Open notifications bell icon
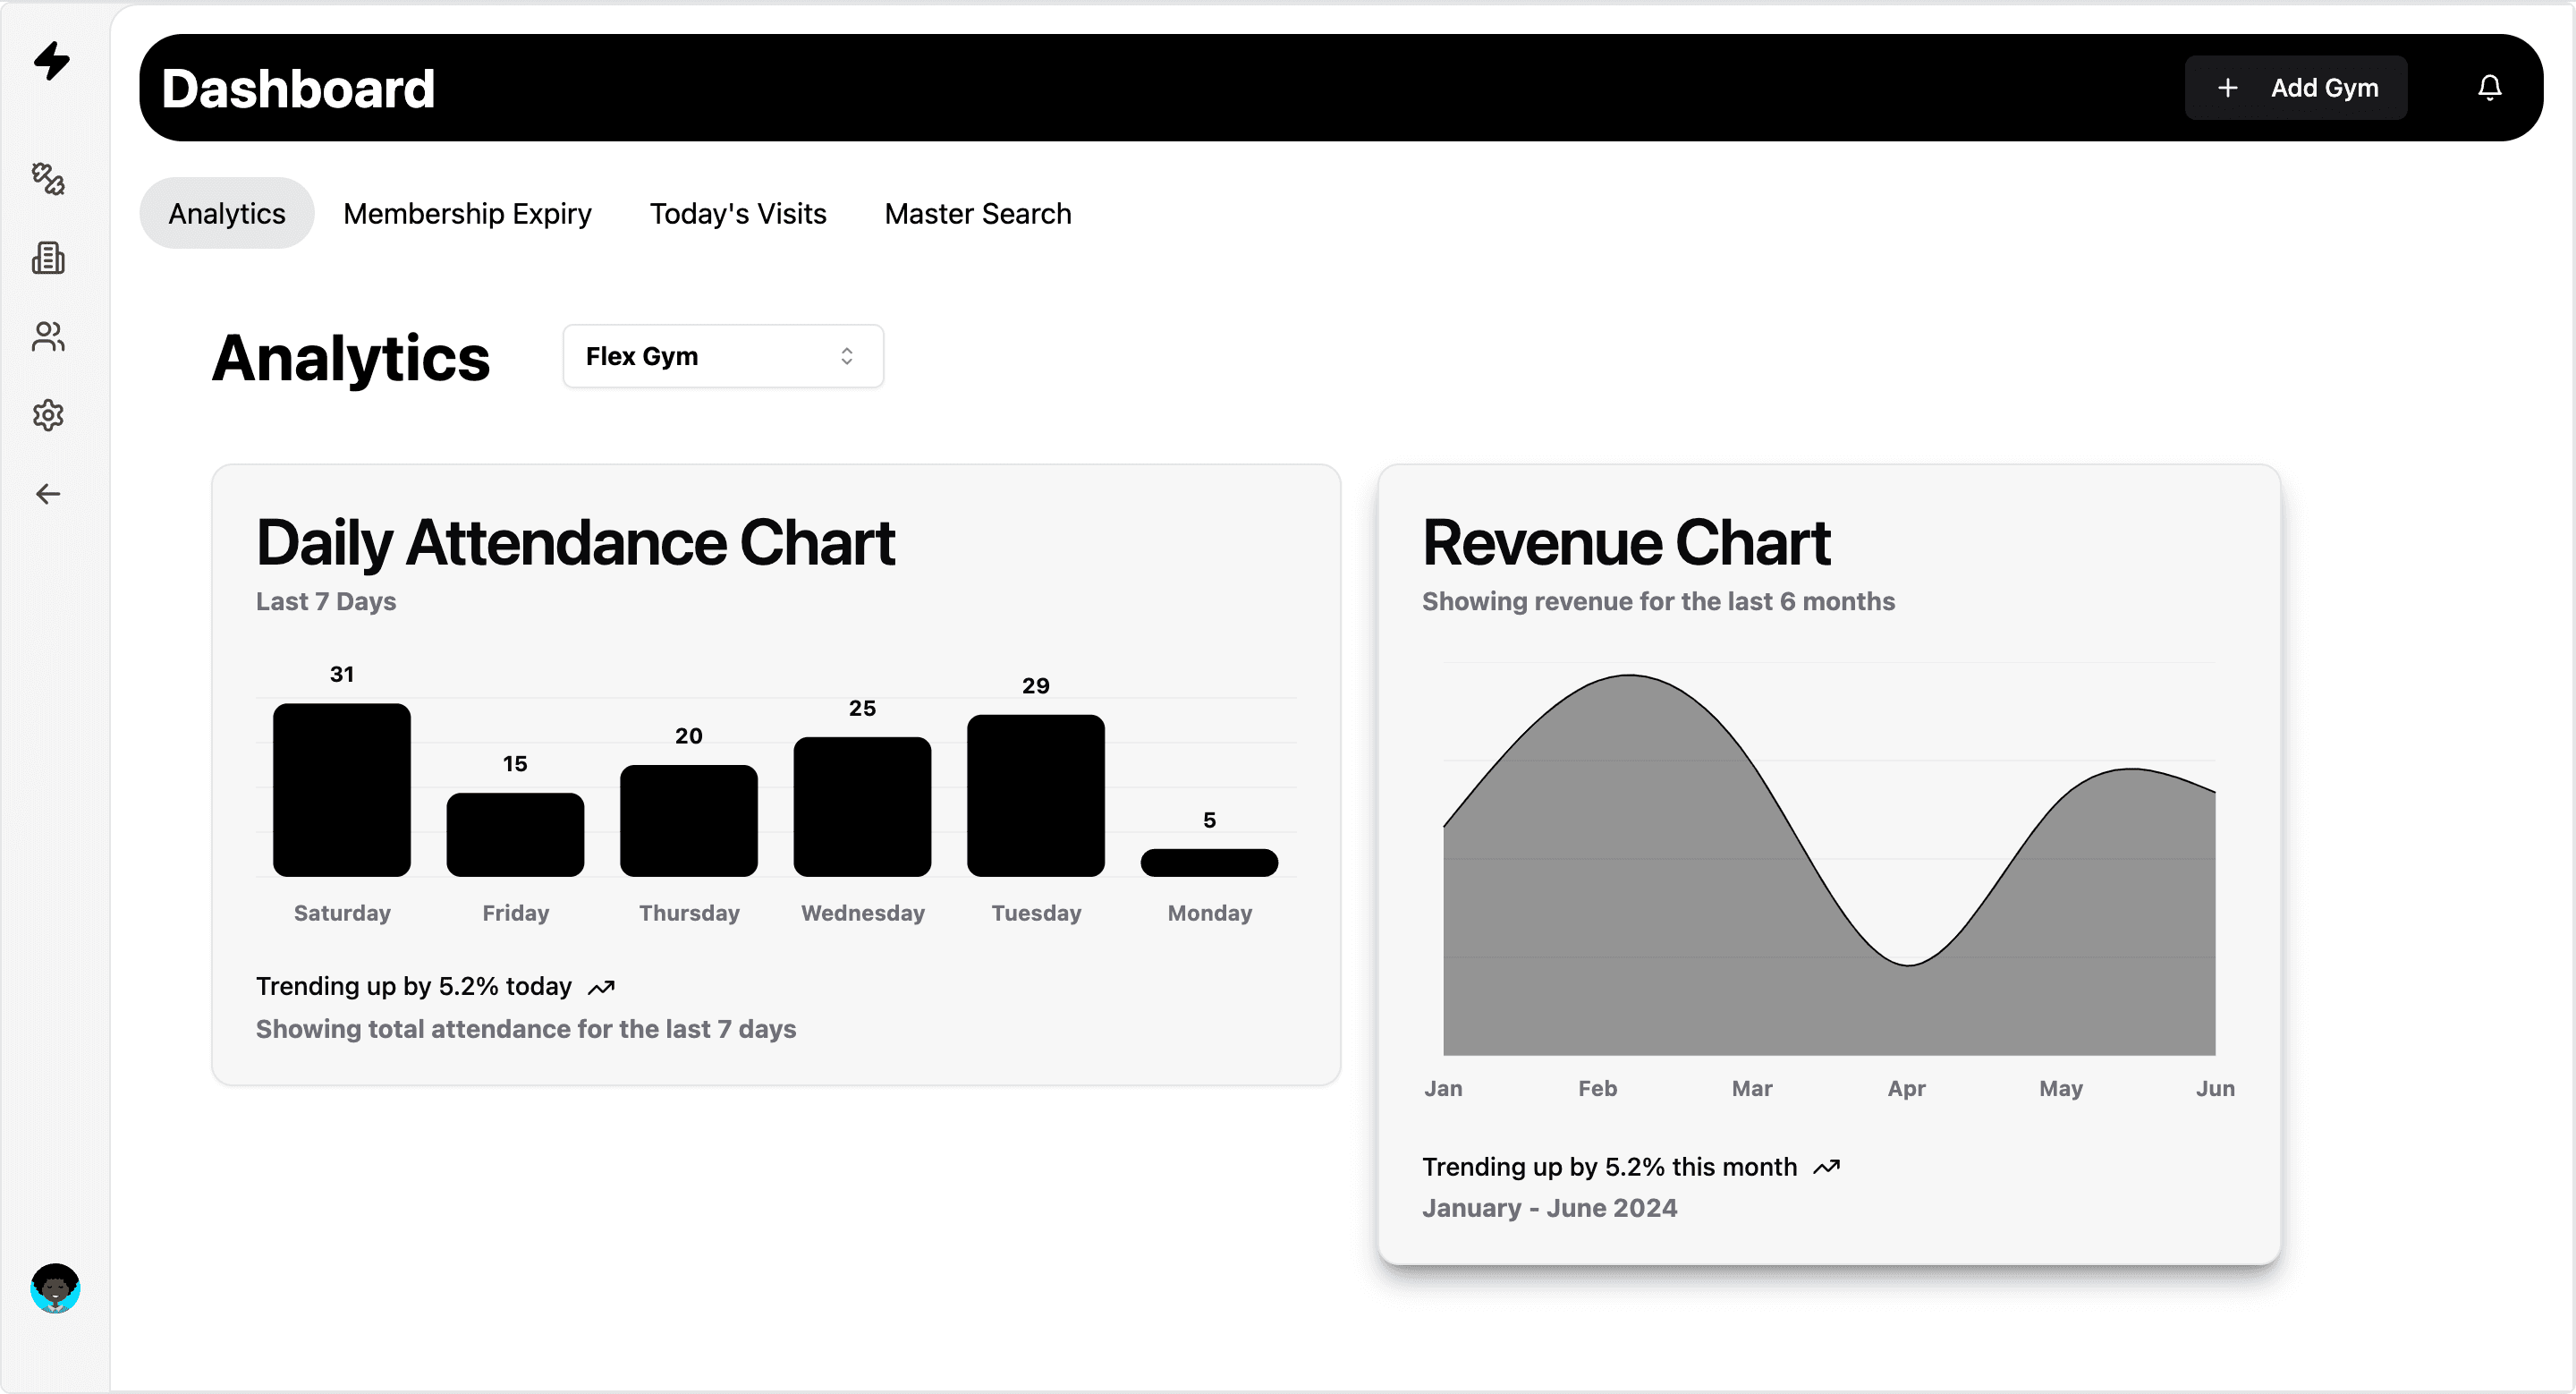Viewport: 2576px width, 1394px height. [x=2490, y=88]
